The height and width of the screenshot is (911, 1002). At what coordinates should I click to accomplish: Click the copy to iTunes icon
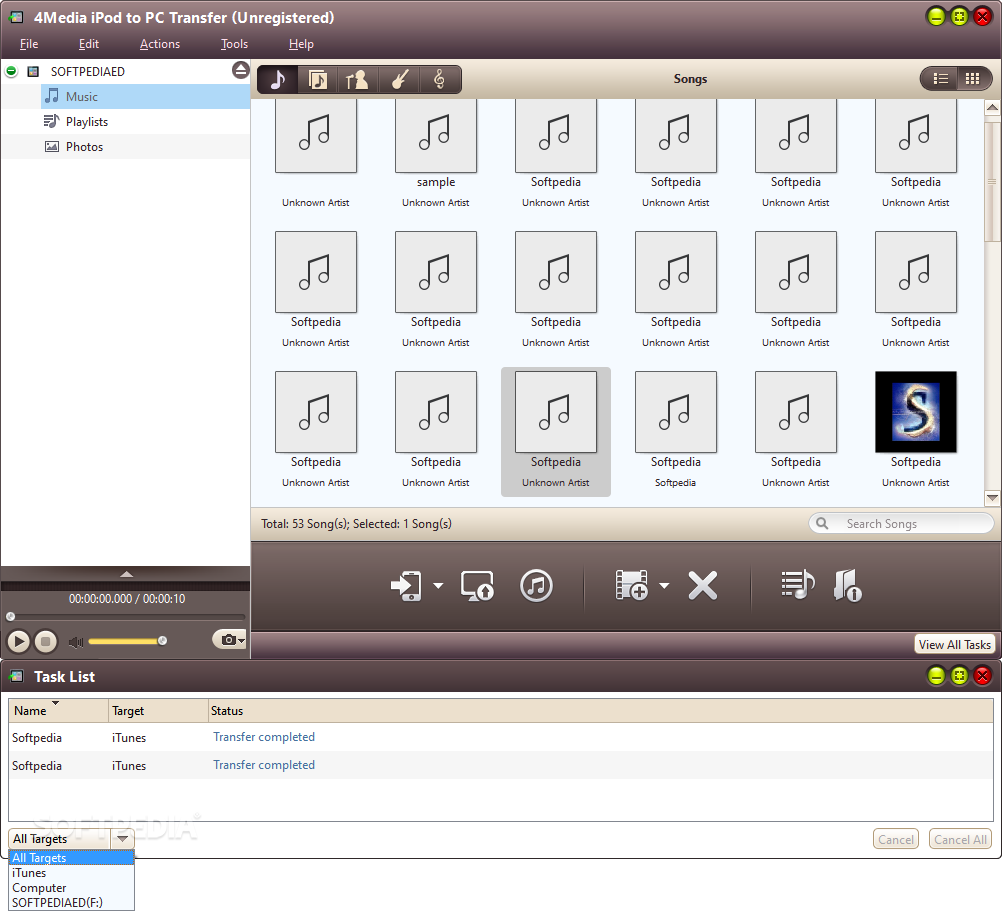[x=536, y=586]
